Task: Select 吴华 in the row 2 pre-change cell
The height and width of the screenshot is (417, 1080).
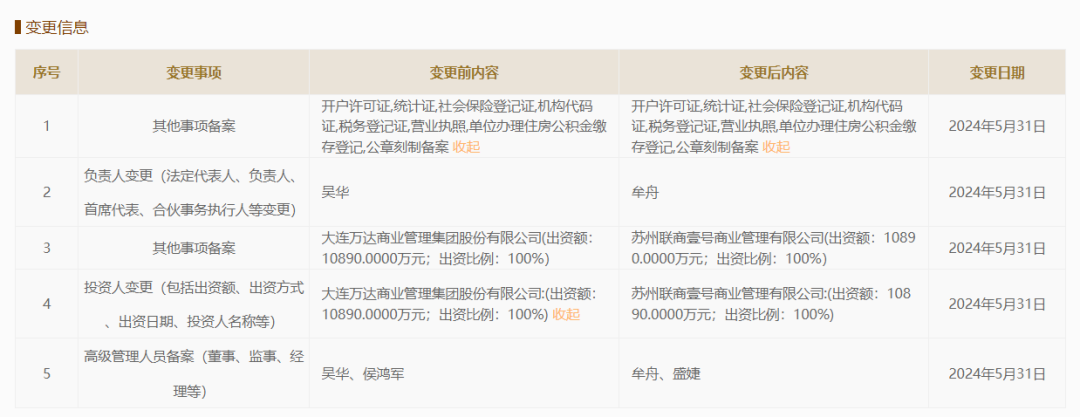Action: pyautogui.click(x=336, y=192)
